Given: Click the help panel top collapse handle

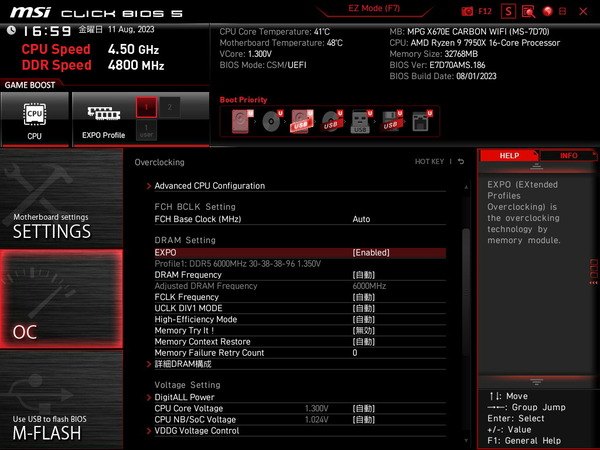Looking at the screenshot, I should tap(536, 166).
